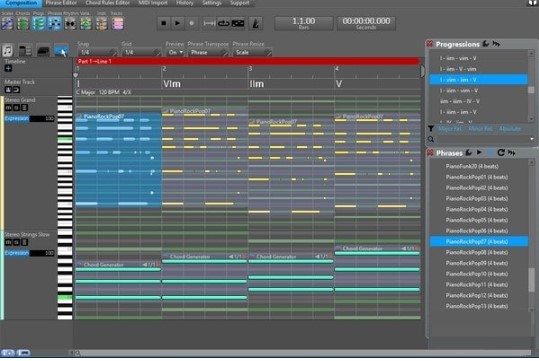Click the record button
This screenshot has width=539, height=361.
point(191,23)
